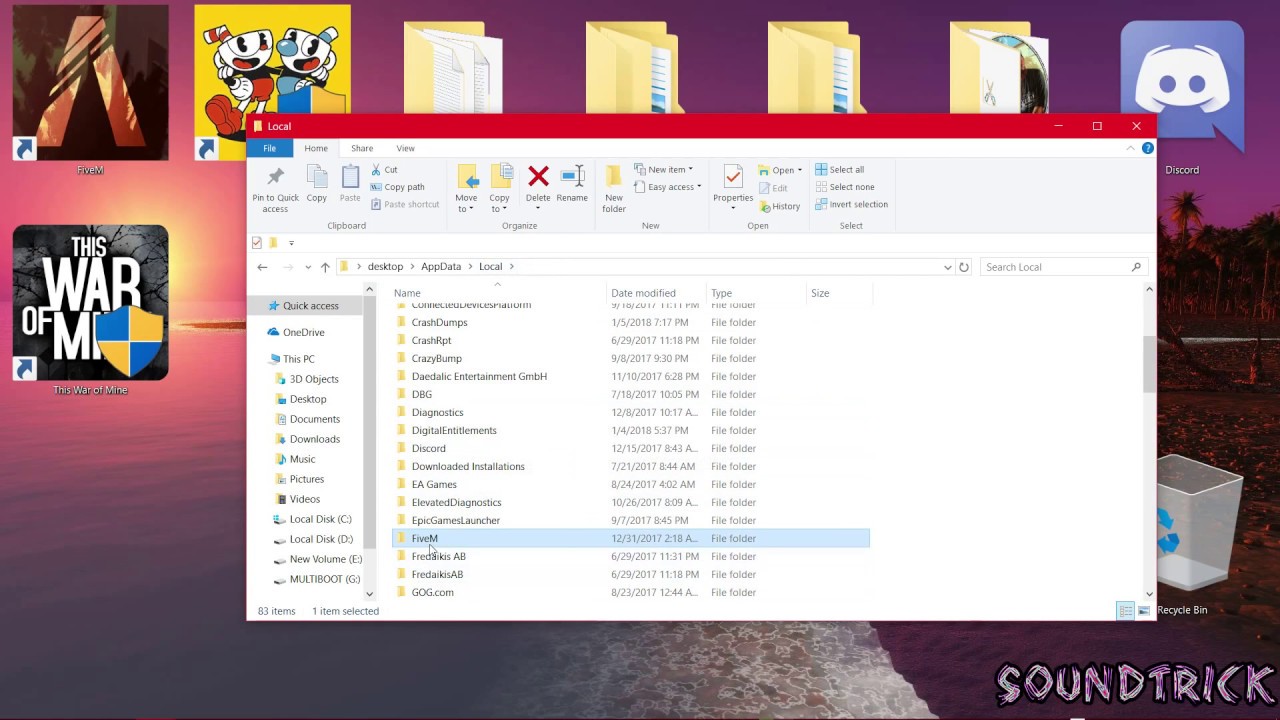
Task: Click Edit in Open group
Action: tap(773, 188)
